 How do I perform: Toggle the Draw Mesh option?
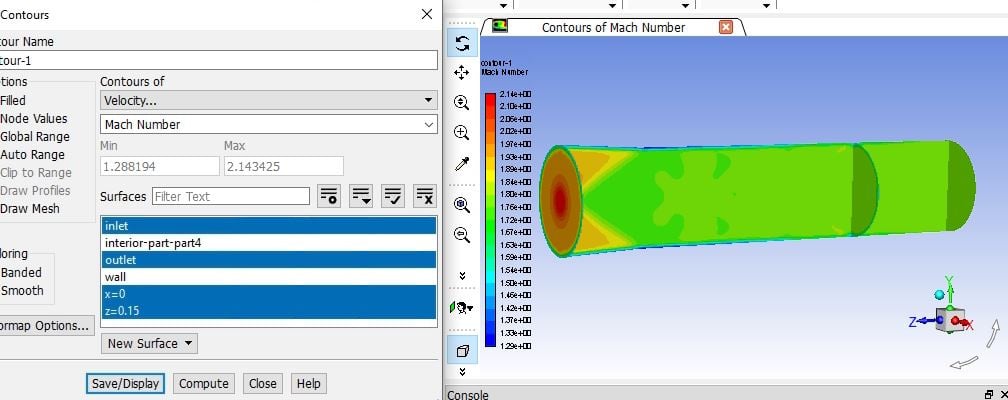point(30,208)
